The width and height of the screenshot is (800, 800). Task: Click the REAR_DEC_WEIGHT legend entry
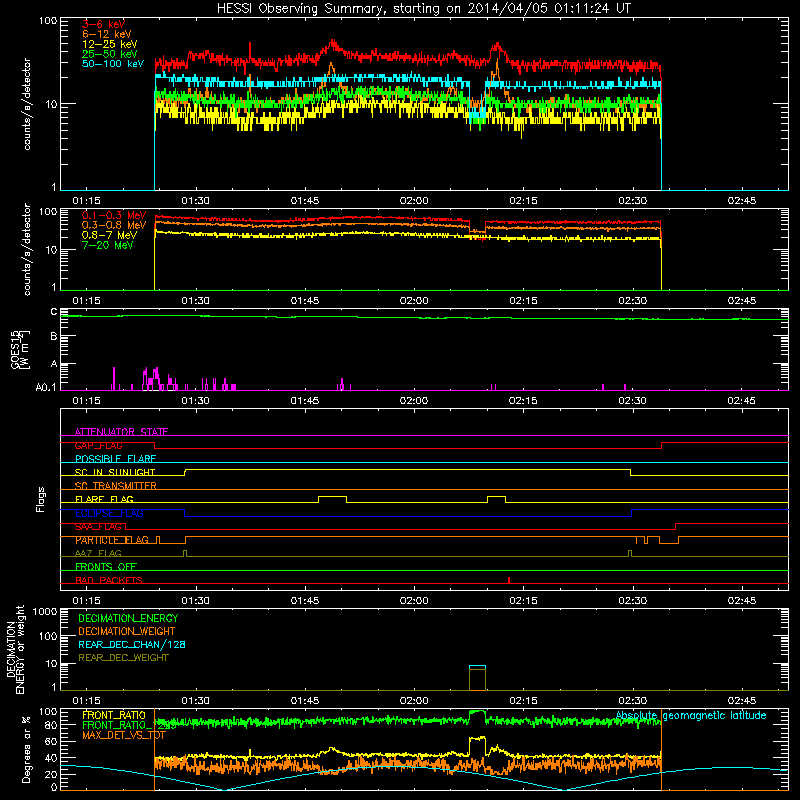click(x=123, y=658)
